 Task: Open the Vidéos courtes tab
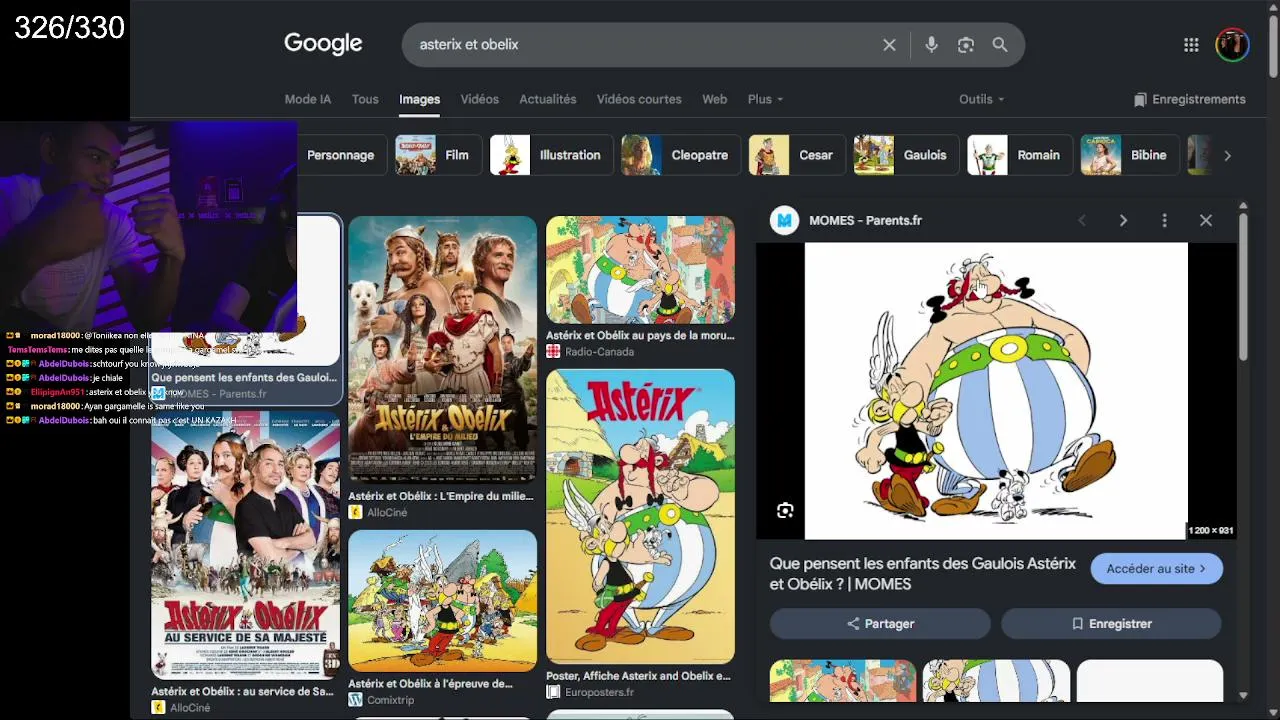pyautogui.click(x=639, y=99)
